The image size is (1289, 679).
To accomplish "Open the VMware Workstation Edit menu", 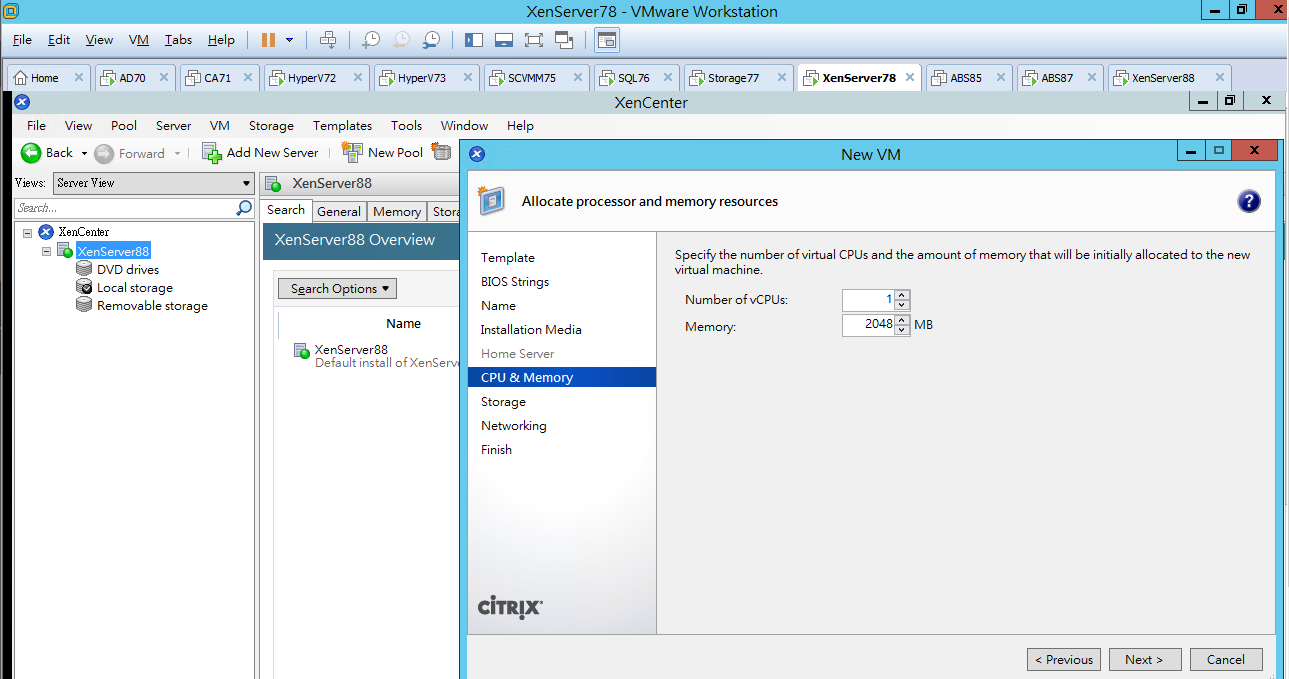I will (x=59, y=40).
